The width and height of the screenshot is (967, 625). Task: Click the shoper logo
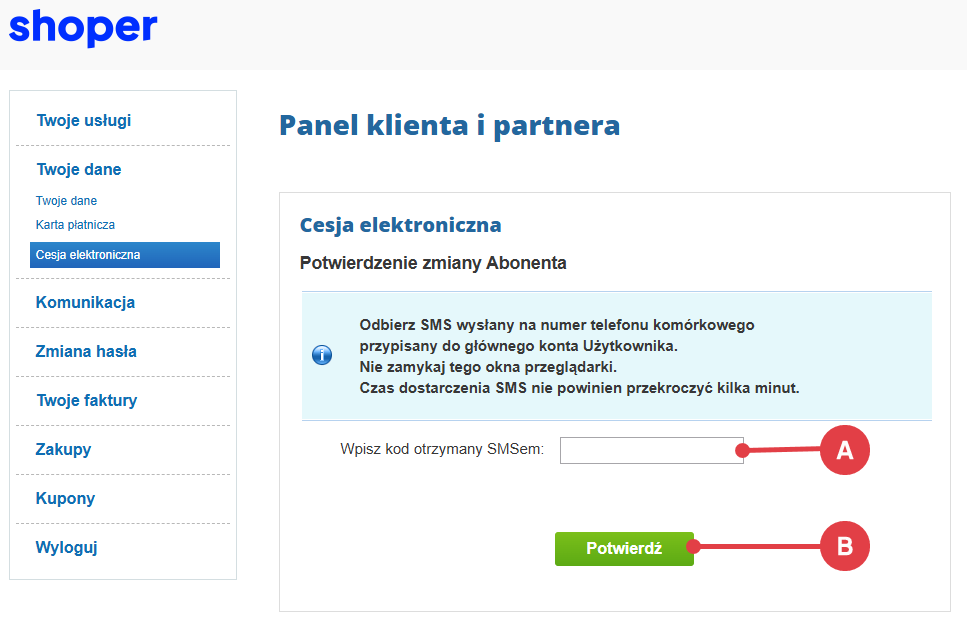[83, 27]
